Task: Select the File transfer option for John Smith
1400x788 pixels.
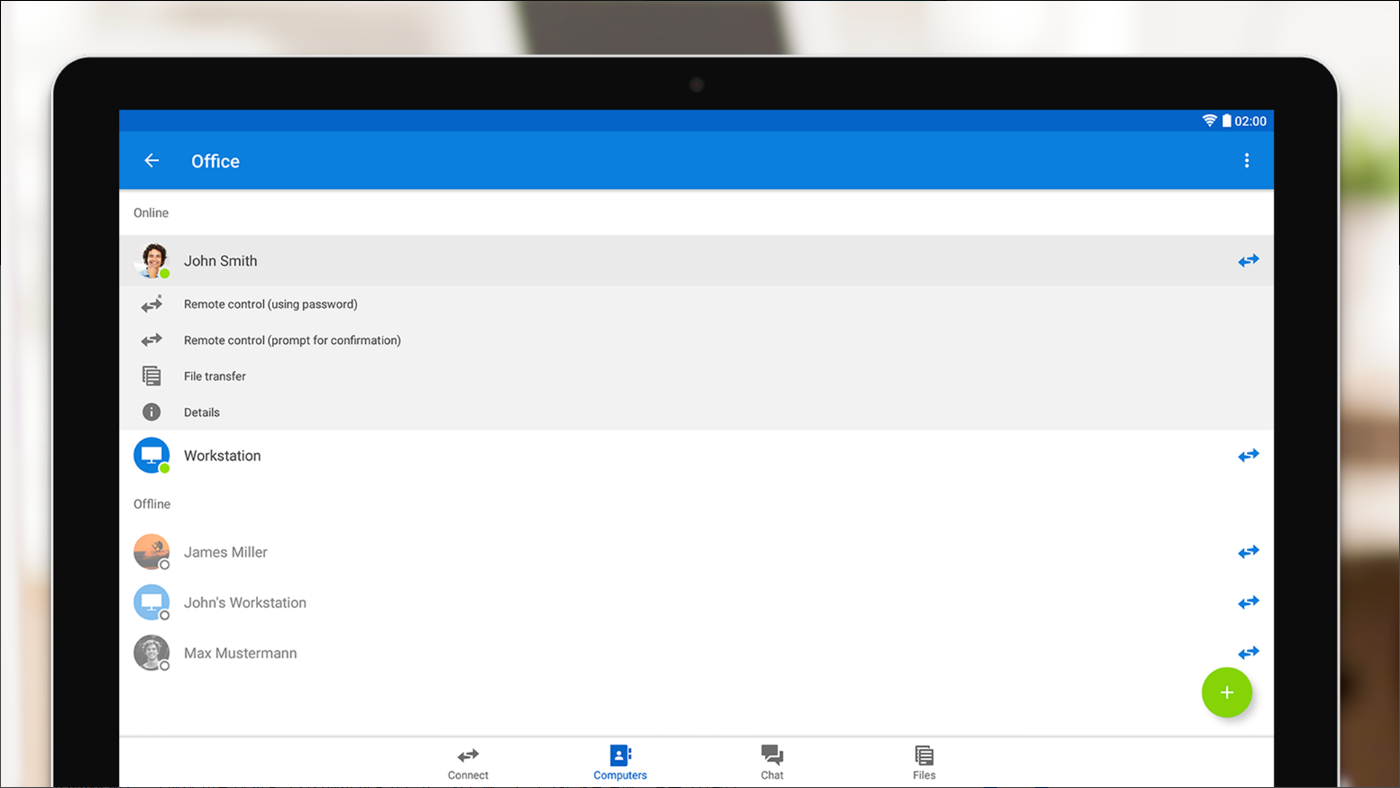Action: [x=215, y=375]
